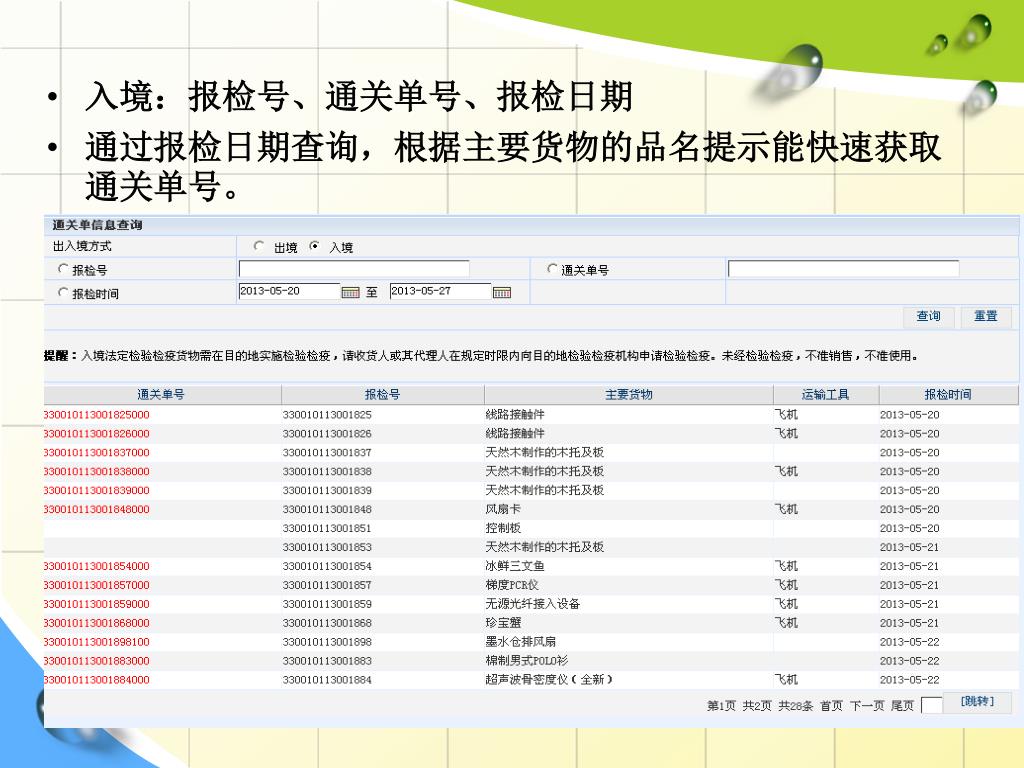The height and width of the screenshot is (768, 1024).
Task: Open customs form link 330010113001883000
Action: point(97,661)
